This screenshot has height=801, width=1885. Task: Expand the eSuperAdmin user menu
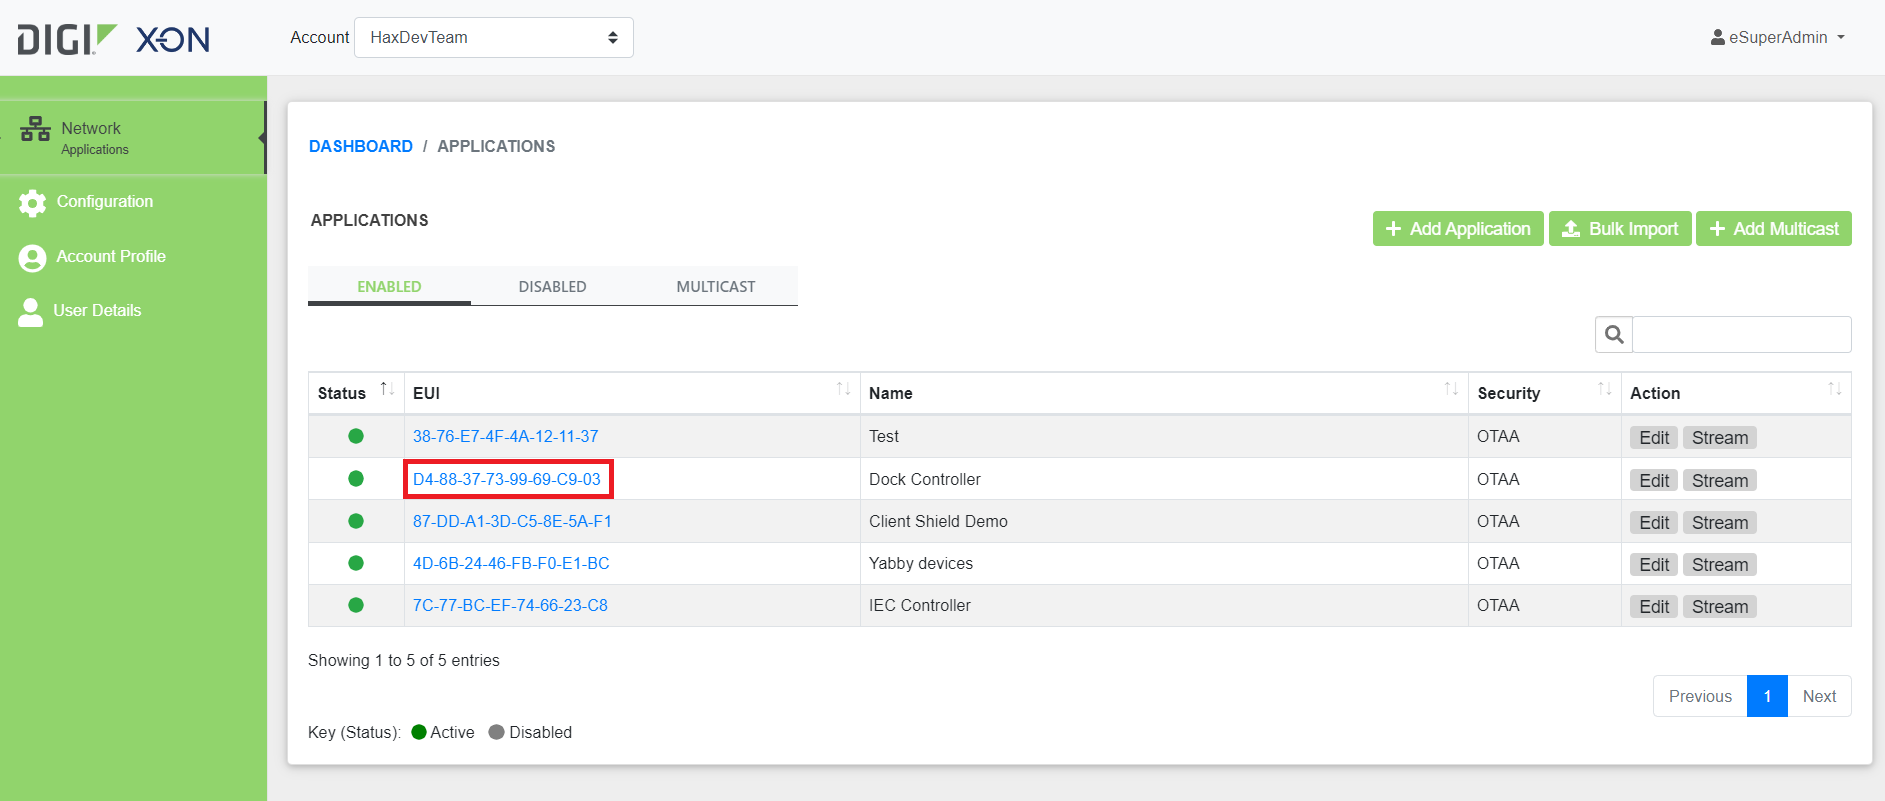click(x=1778, y=37)
